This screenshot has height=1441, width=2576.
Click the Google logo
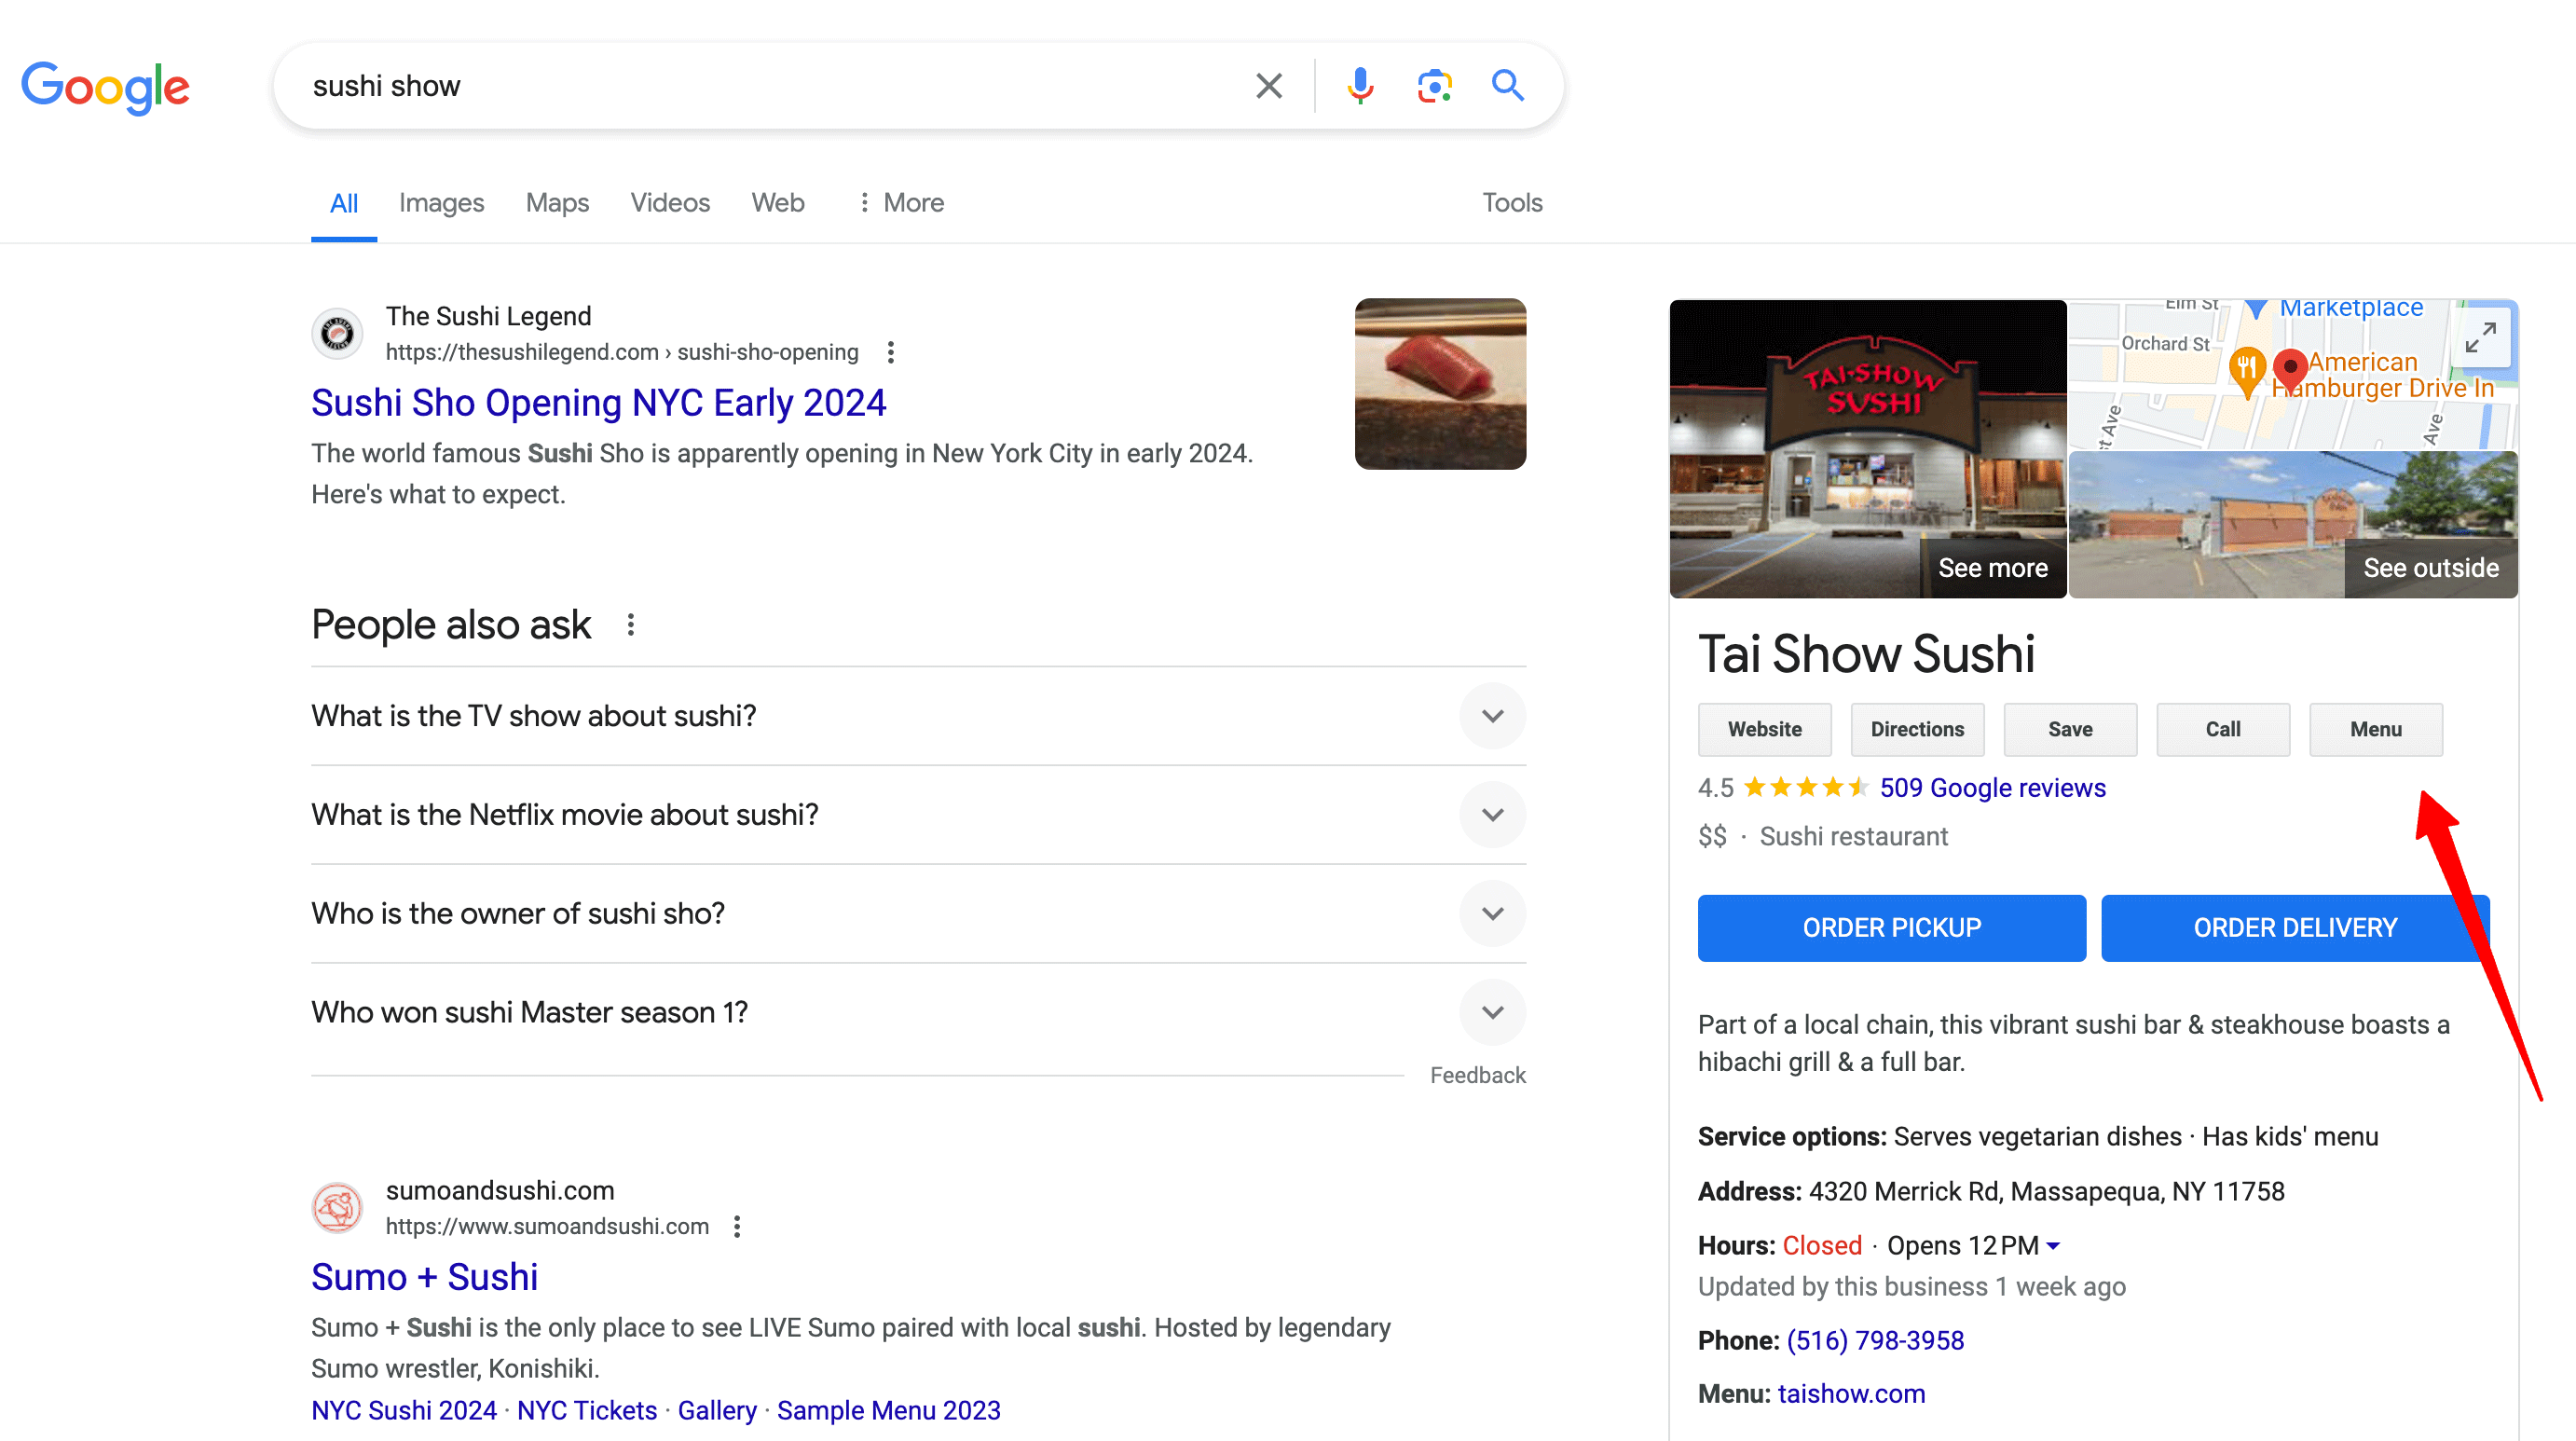coord(105,88)
